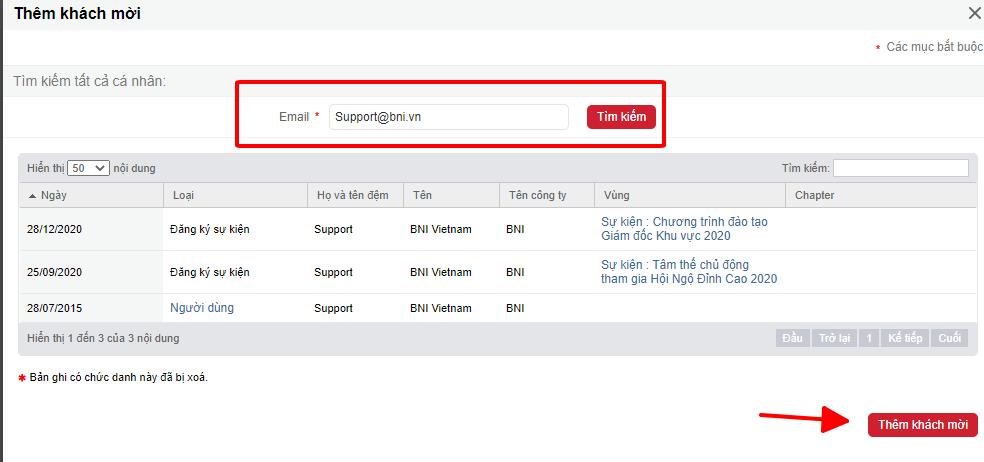Screen dimensions: 984x462
Task: Sort by Vùng column header
Action: click(x=690, y=195)
